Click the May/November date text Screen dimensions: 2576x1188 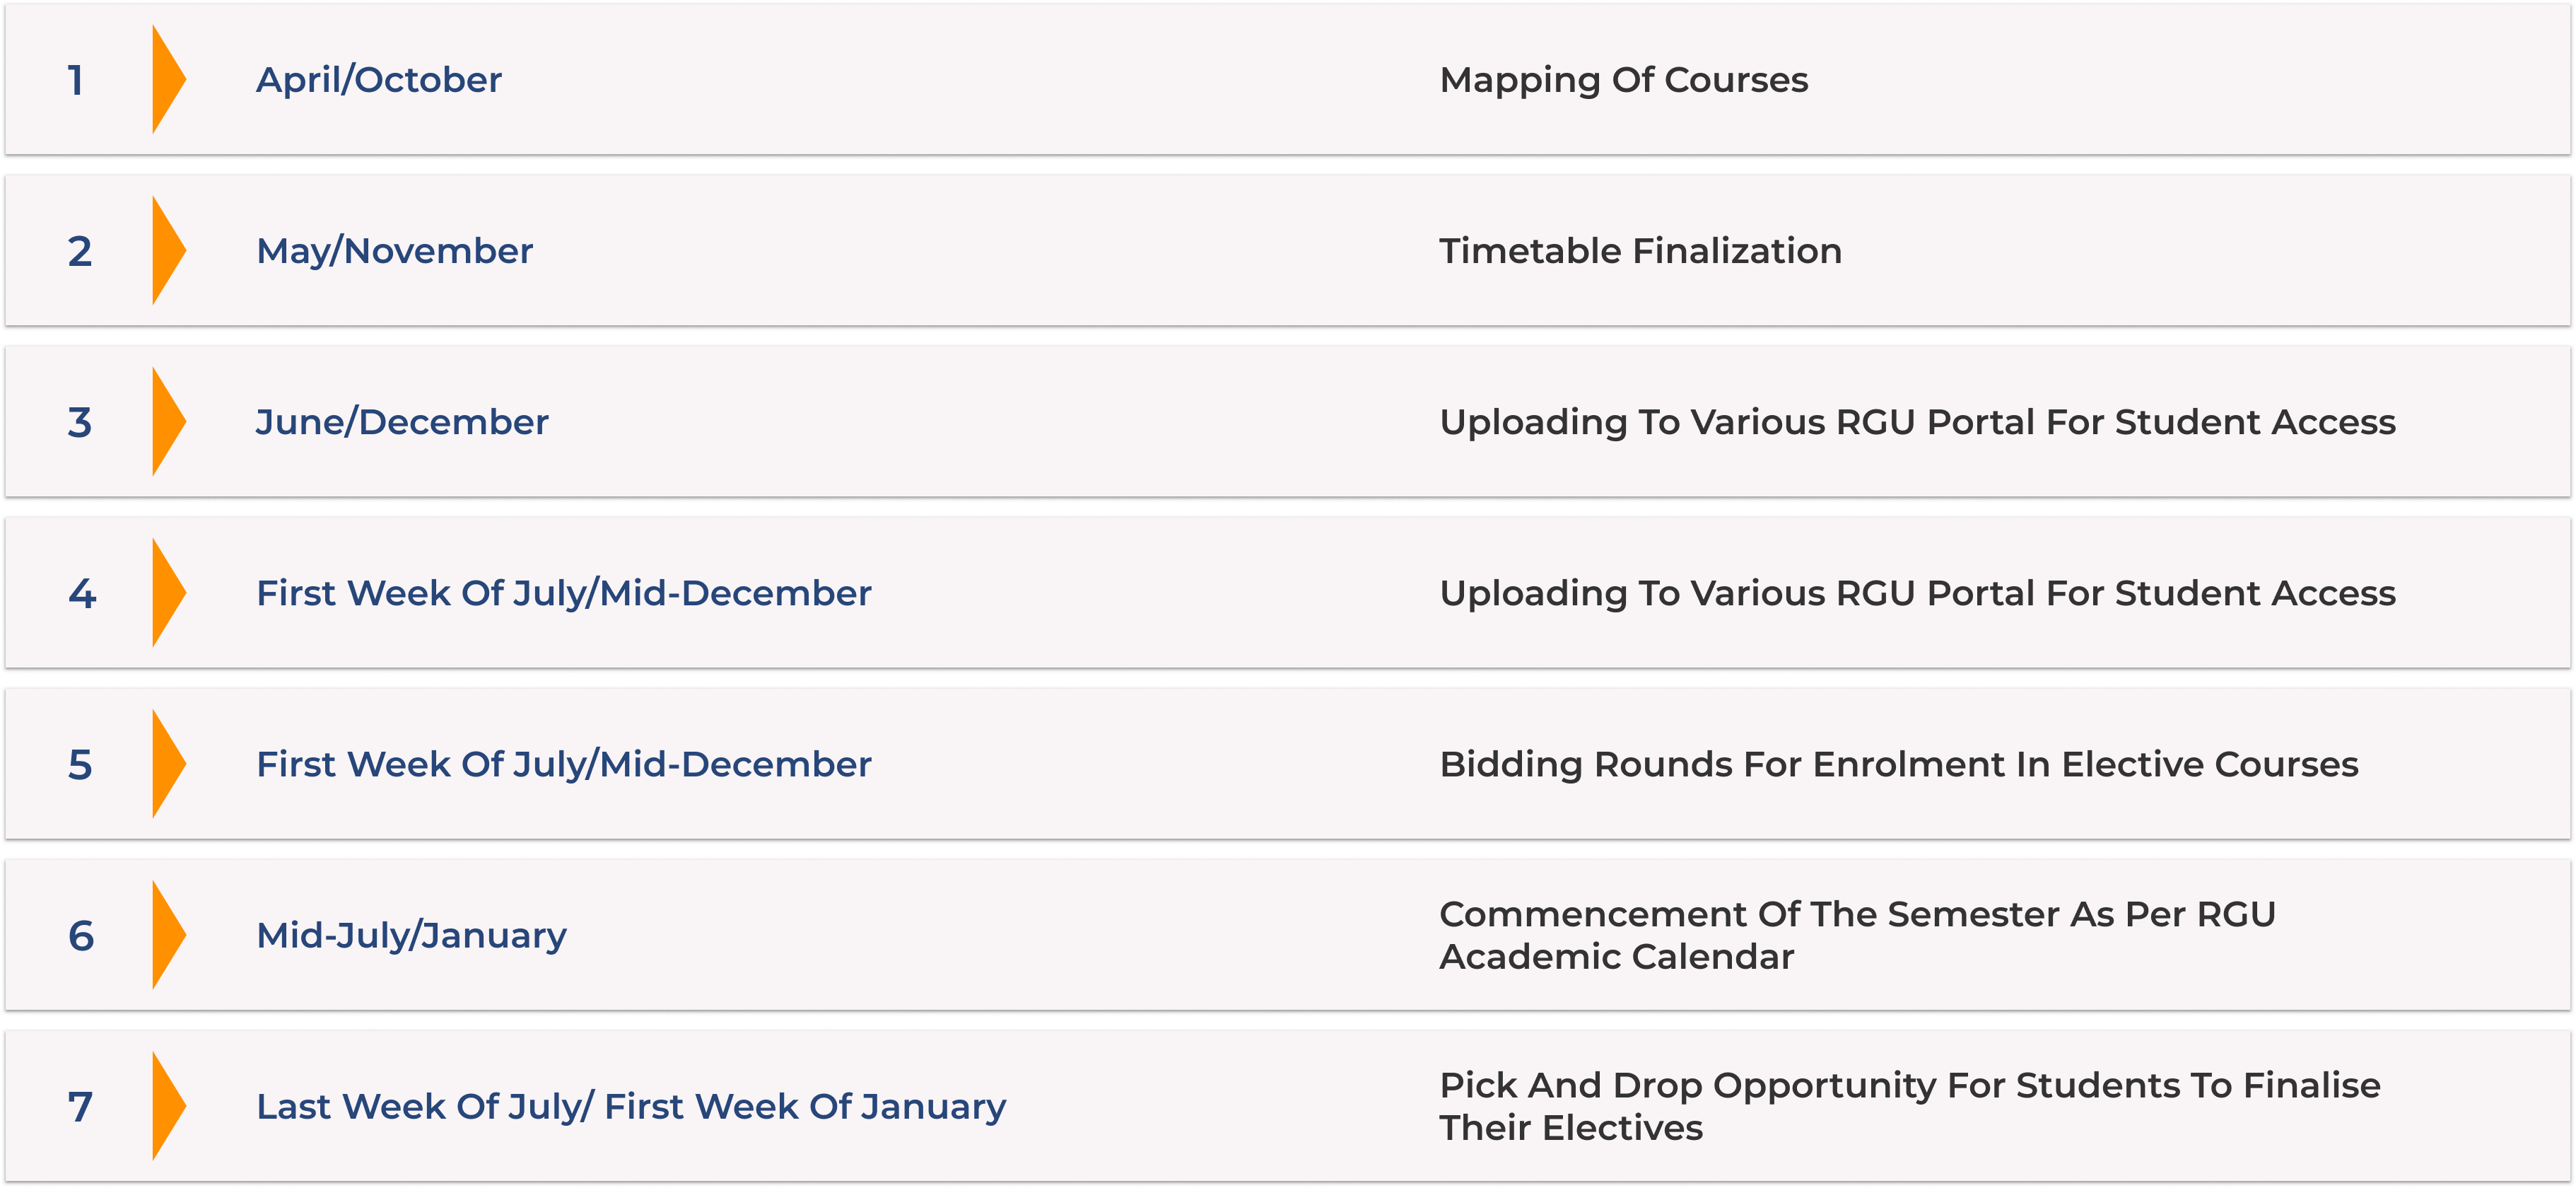click(395, 251)
